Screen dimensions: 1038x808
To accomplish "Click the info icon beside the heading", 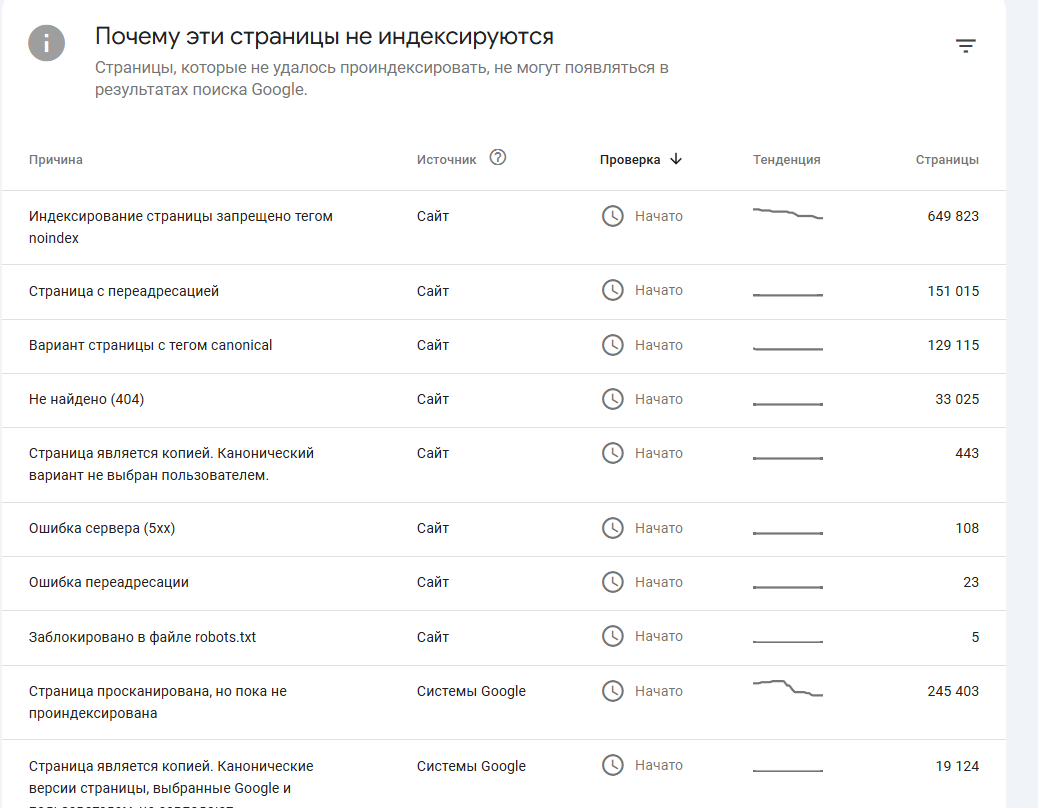I will 47,43.
